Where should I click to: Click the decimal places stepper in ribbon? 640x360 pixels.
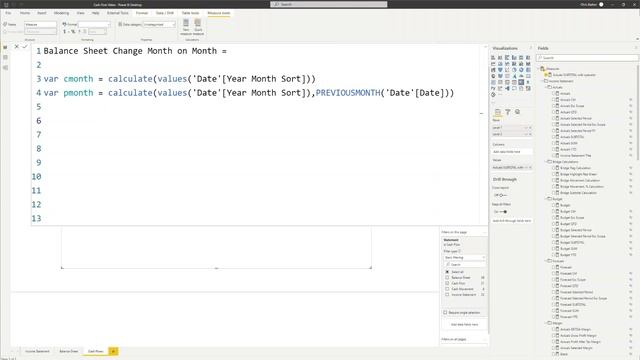(98, 31)
